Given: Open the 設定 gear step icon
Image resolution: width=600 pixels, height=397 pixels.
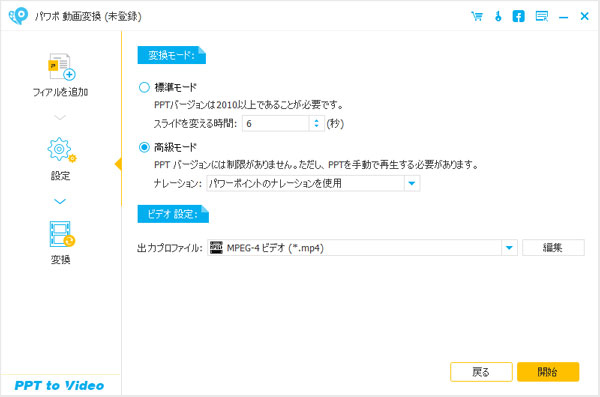Looking at the screenshot, I should tap(61, 150).
